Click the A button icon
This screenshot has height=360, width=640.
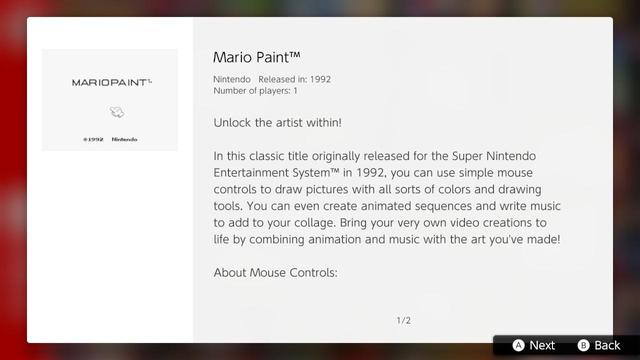(x=518, y=345)
